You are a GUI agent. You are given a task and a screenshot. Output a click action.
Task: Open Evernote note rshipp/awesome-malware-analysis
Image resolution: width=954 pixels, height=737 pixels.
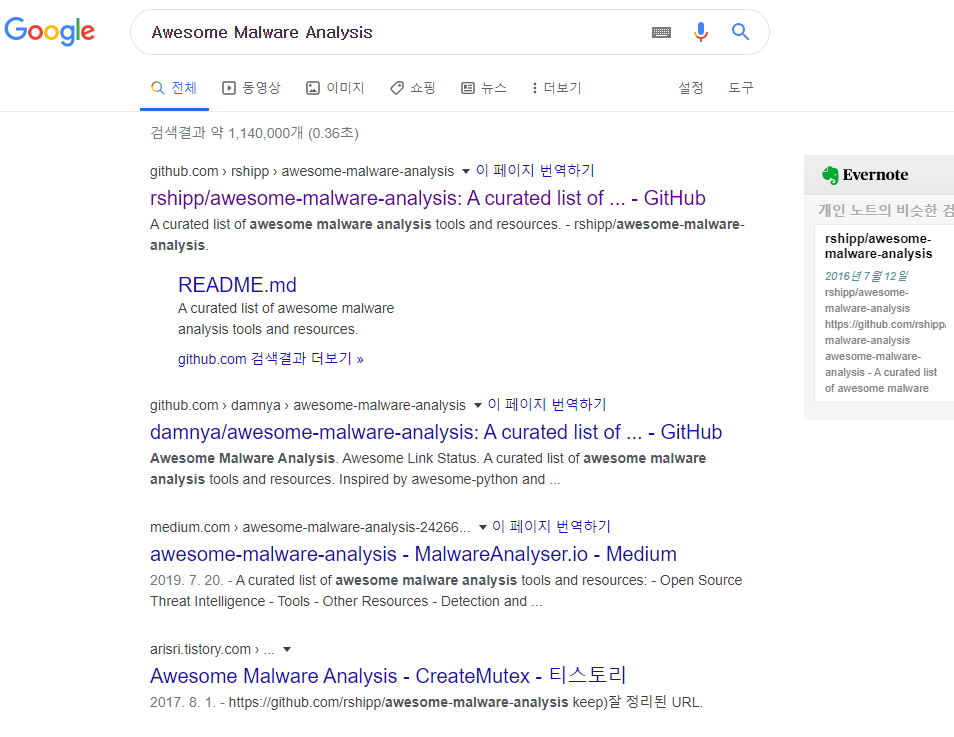[879, 246]
